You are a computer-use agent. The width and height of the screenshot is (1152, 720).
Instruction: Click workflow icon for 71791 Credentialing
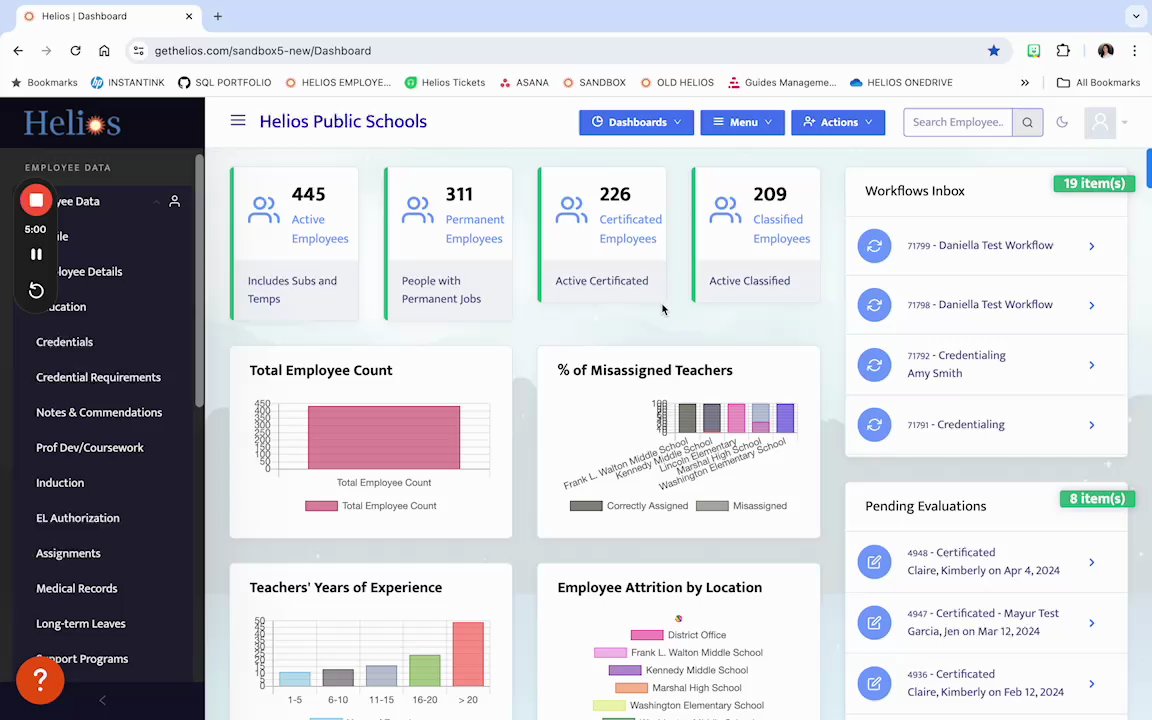click(x=874, y=425)
